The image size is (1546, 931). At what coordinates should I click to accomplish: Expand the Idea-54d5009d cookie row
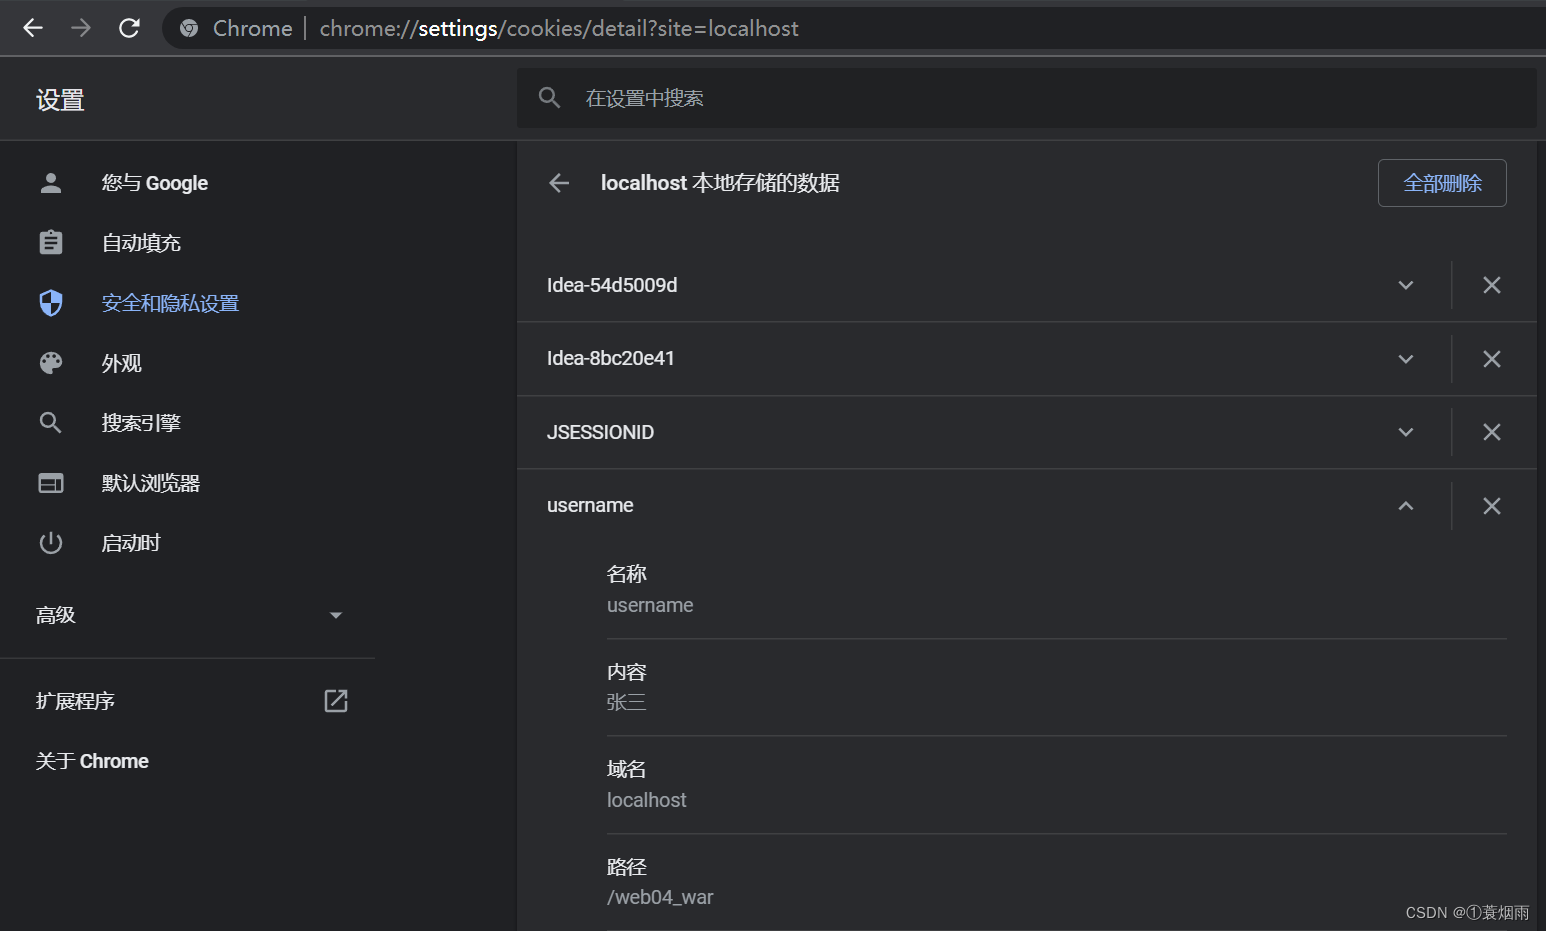coord(1406,286)
